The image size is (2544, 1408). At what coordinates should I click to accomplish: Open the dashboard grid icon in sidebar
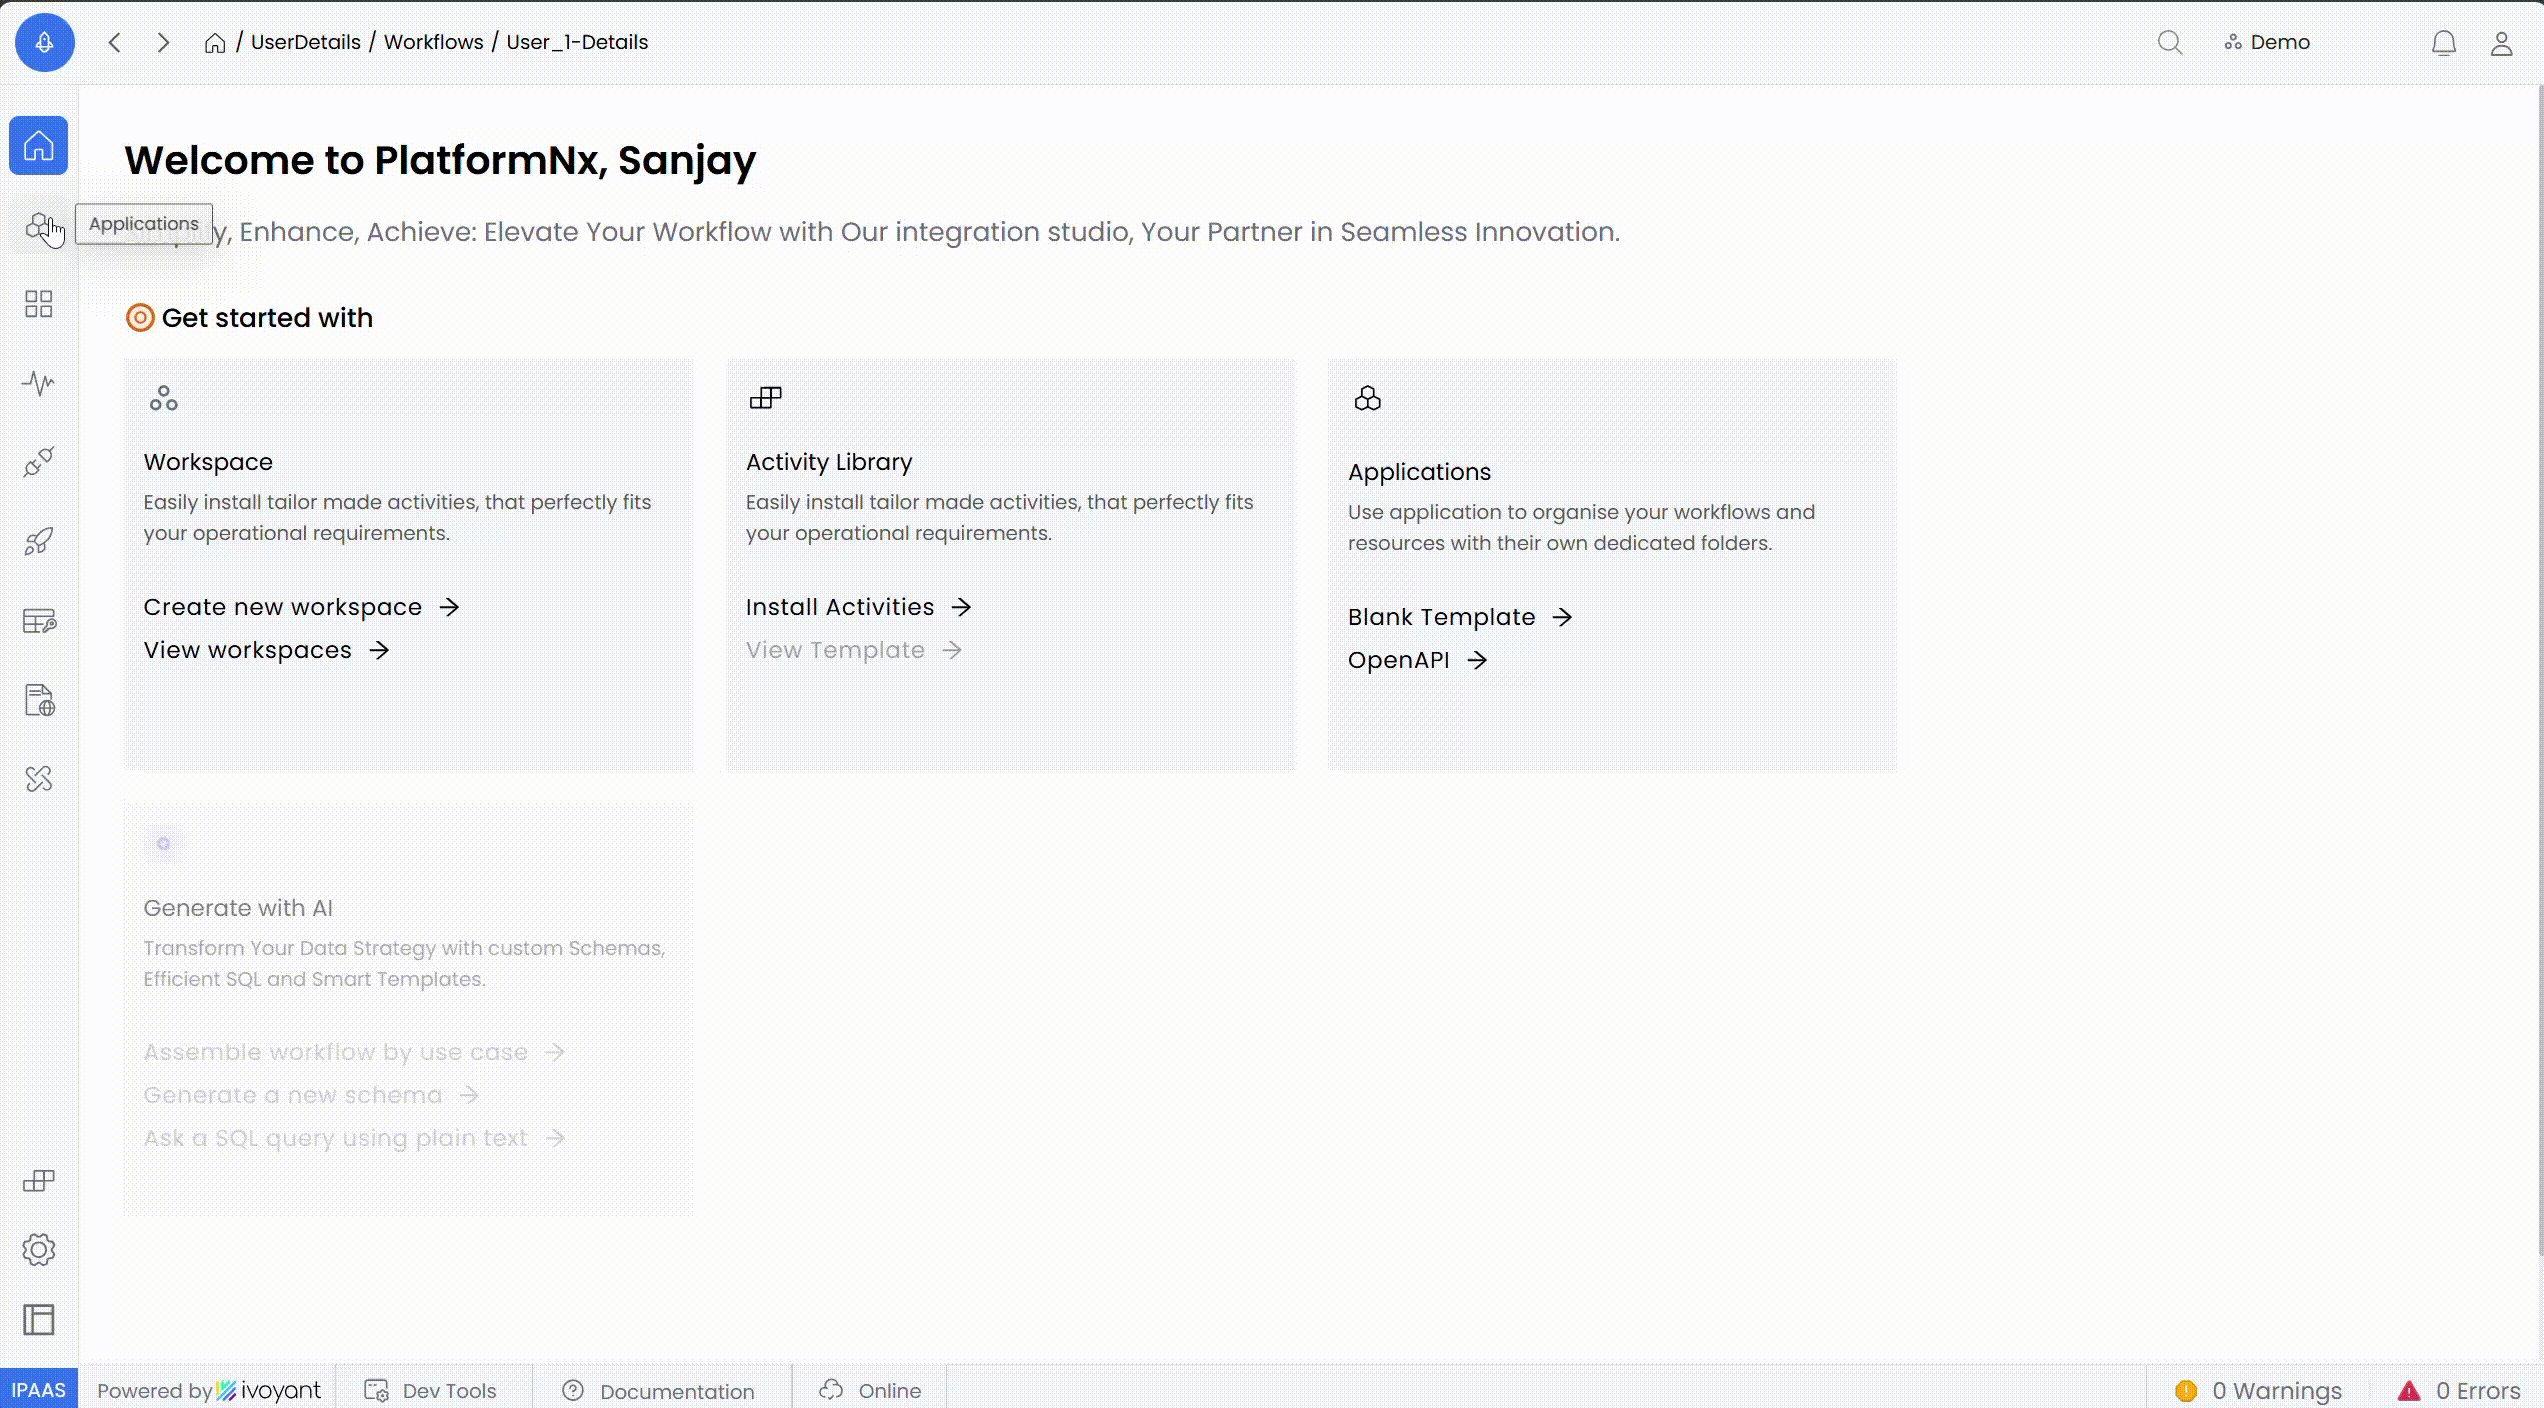(38, 304)
